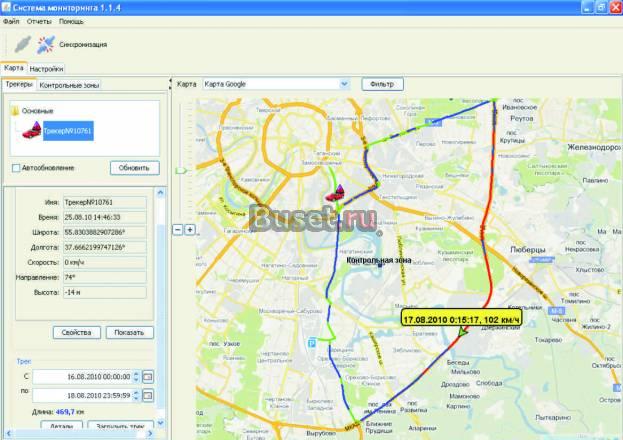The width and height of the screenshot is (623, 440).
Task: Open the calendar for end date
Action: pos(148,395)
